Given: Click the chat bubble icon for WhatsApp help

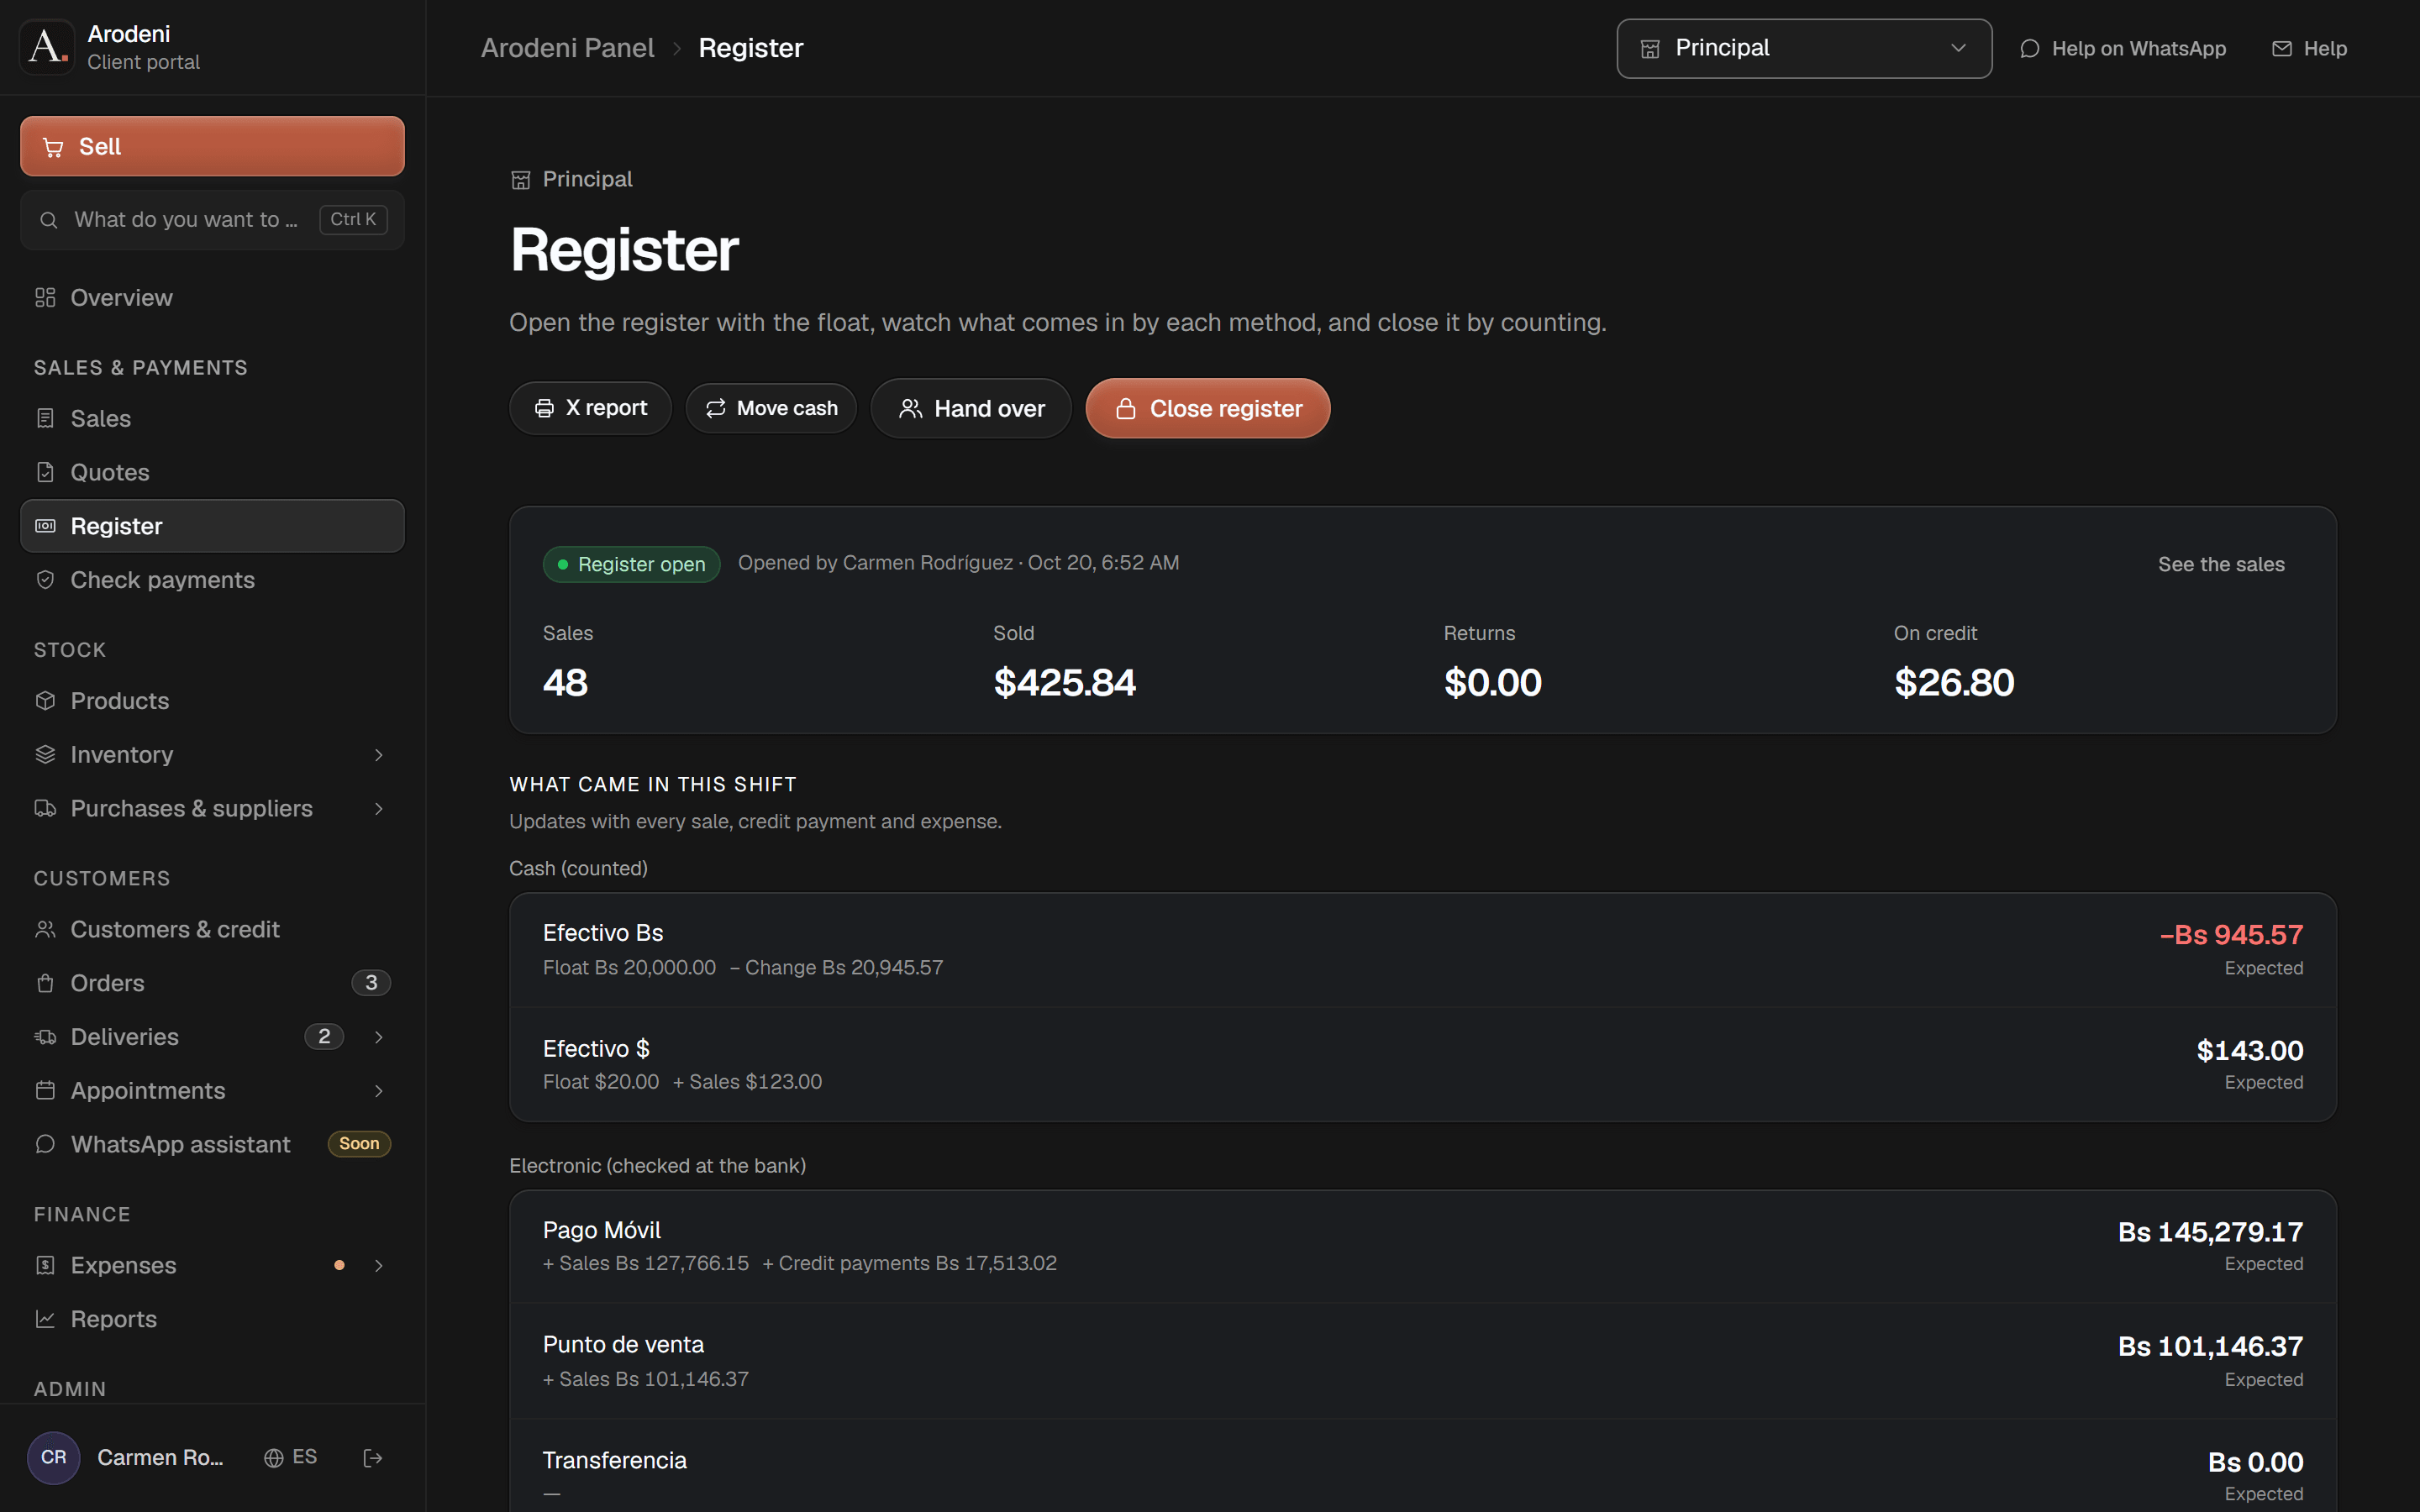Looking at the screenshot, I should [x=2030, y=49].
